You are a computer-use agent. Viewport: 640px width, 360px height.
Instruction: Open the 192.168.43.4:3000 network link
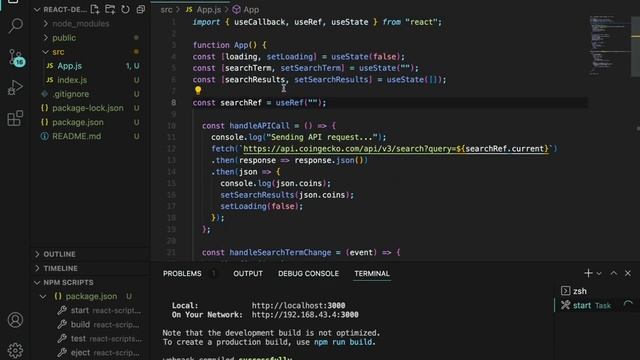pos(305,315)
